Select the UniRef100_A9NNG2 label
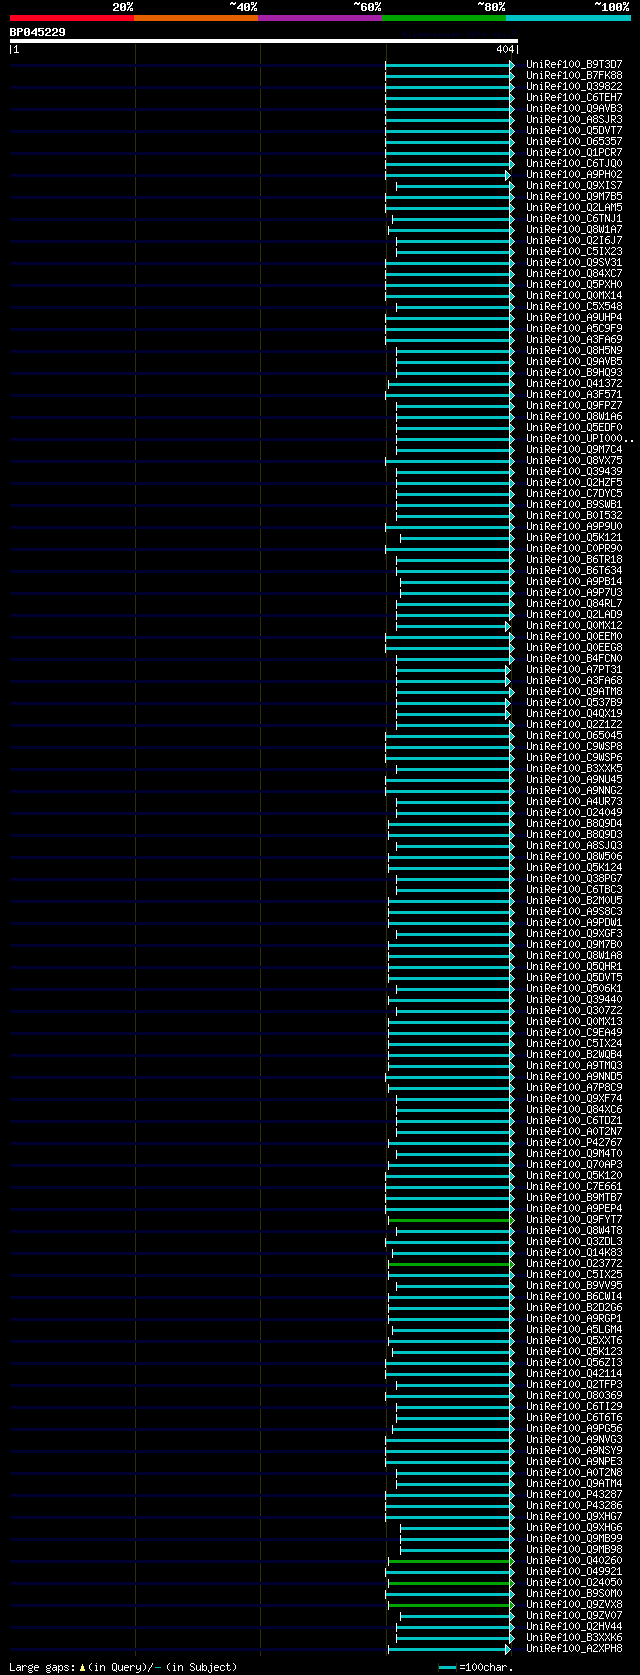 tap(574, 790)
